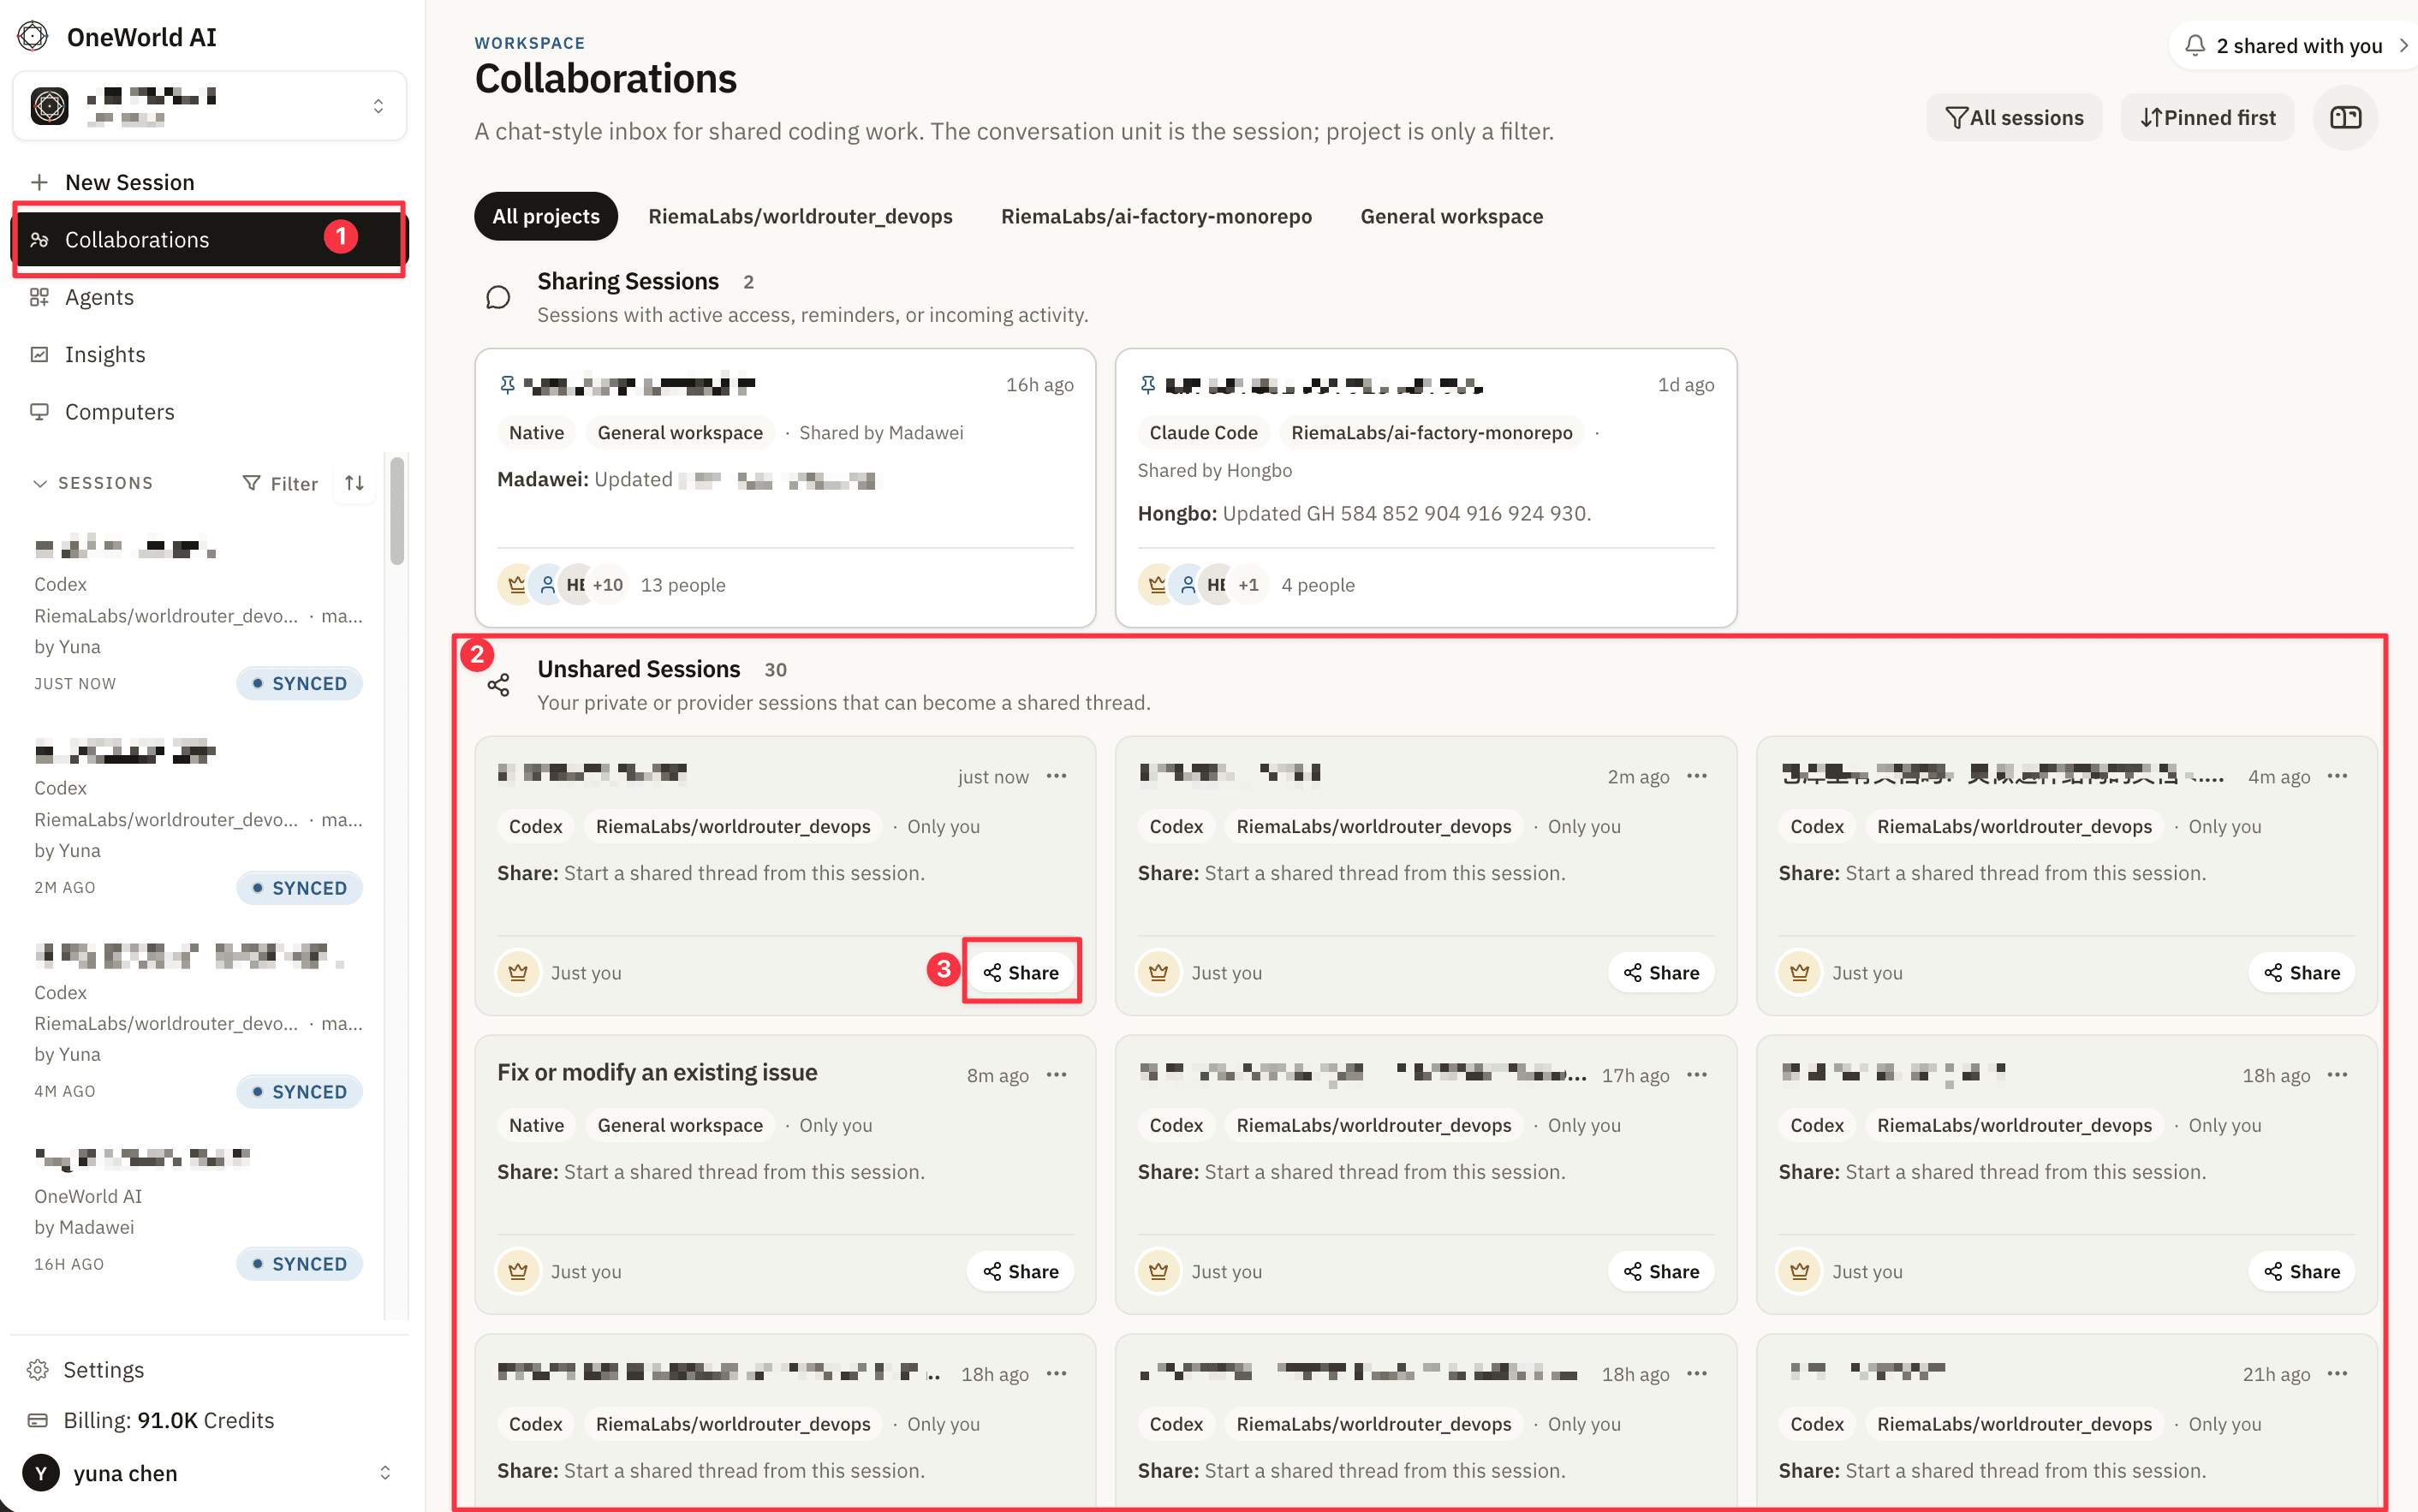Collapse the SESSIONS list chevron
The width and height of the screenshot is (2418, 1512).
40,483
